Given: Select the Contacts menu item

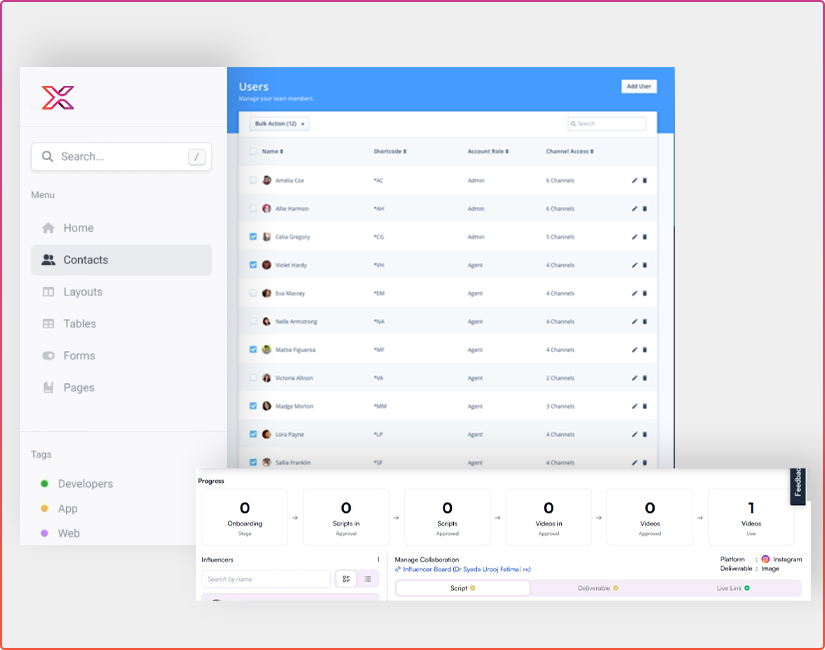Looking at the screenshot, I should [85, 260].
